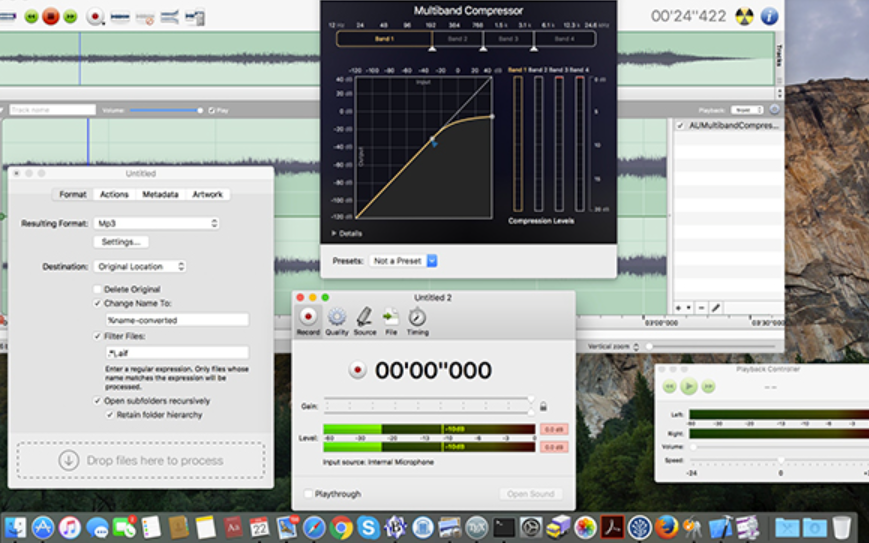869x543 pixels.
Task: Toggle the Filter Files checkbox
Action: coord(98,336)
